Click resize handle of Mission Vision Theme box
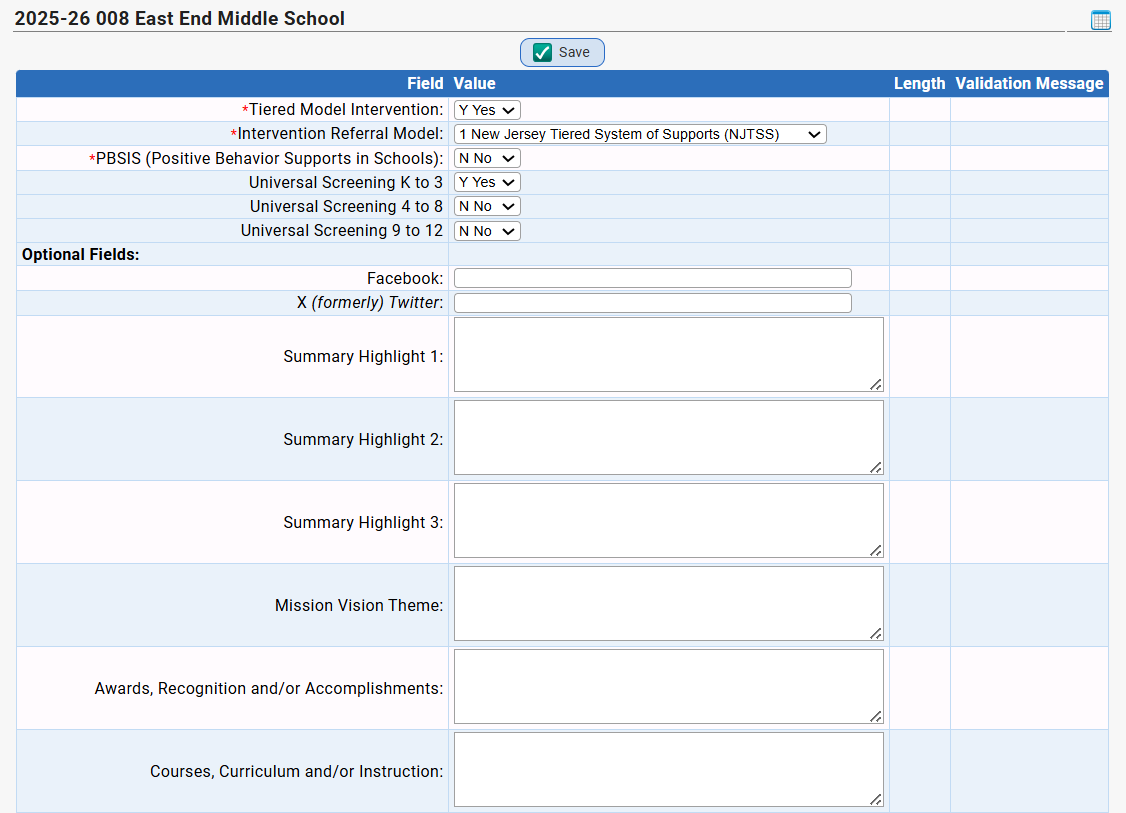 875,633
